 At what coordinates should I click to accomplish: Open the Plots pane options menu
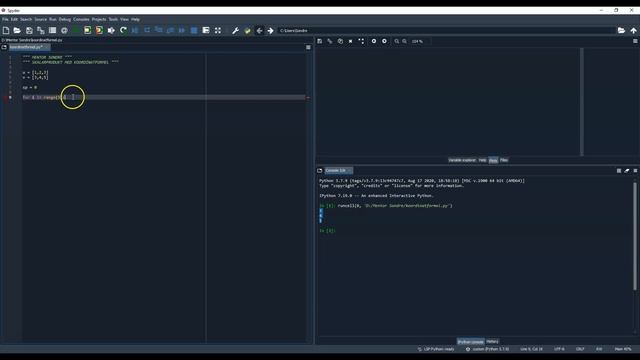coord(635,41)
